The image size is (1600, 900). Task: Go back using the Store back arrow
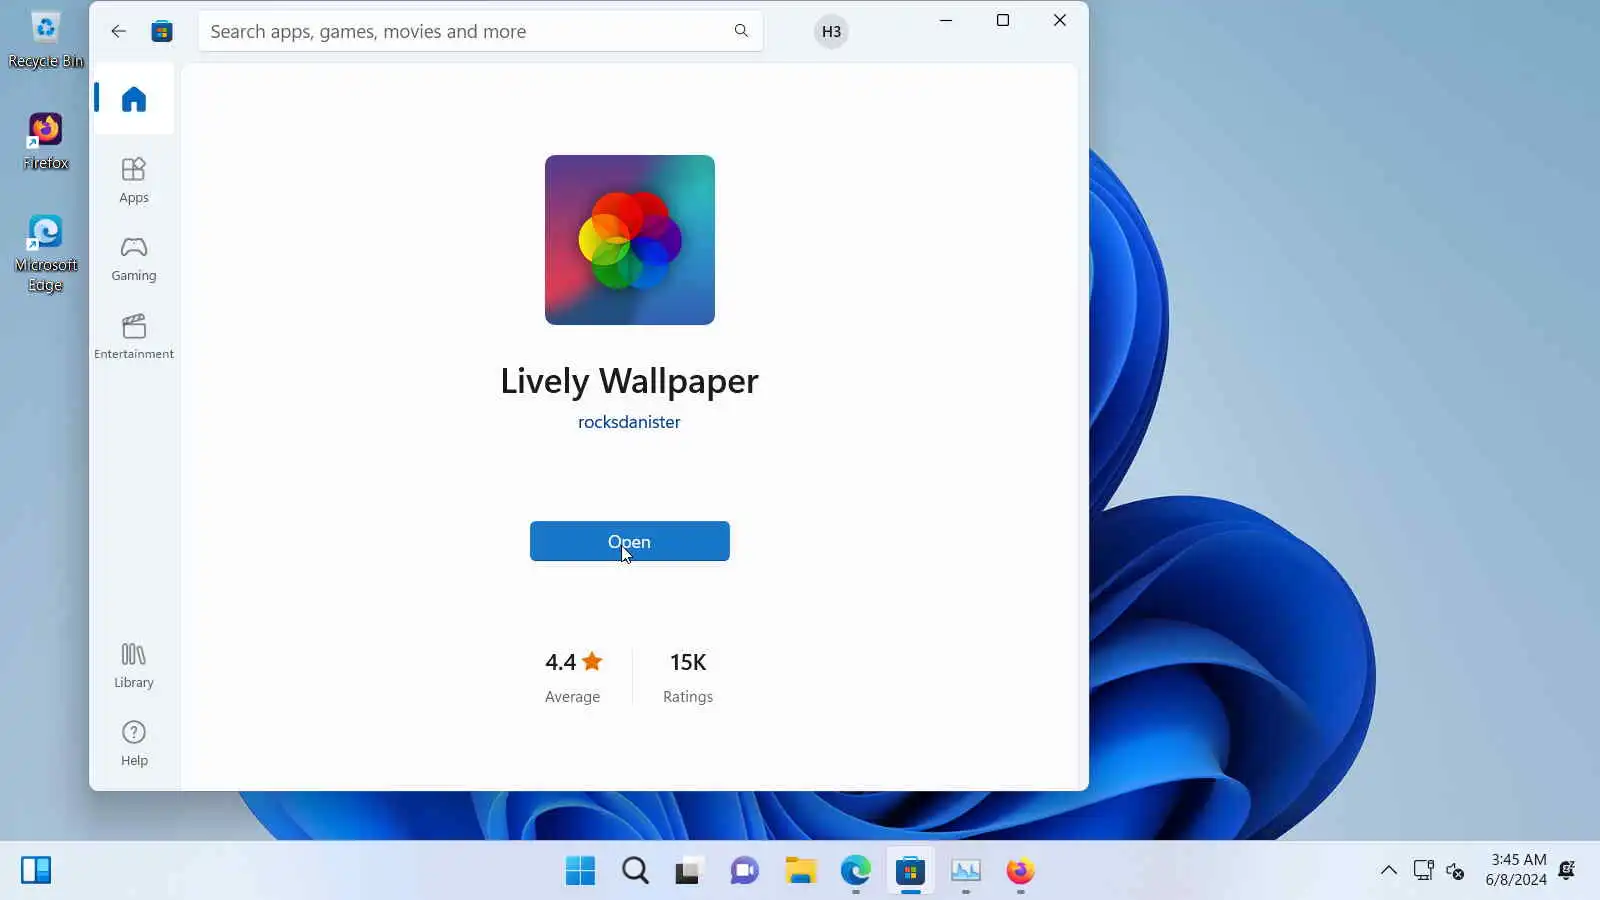coord(118,31)
